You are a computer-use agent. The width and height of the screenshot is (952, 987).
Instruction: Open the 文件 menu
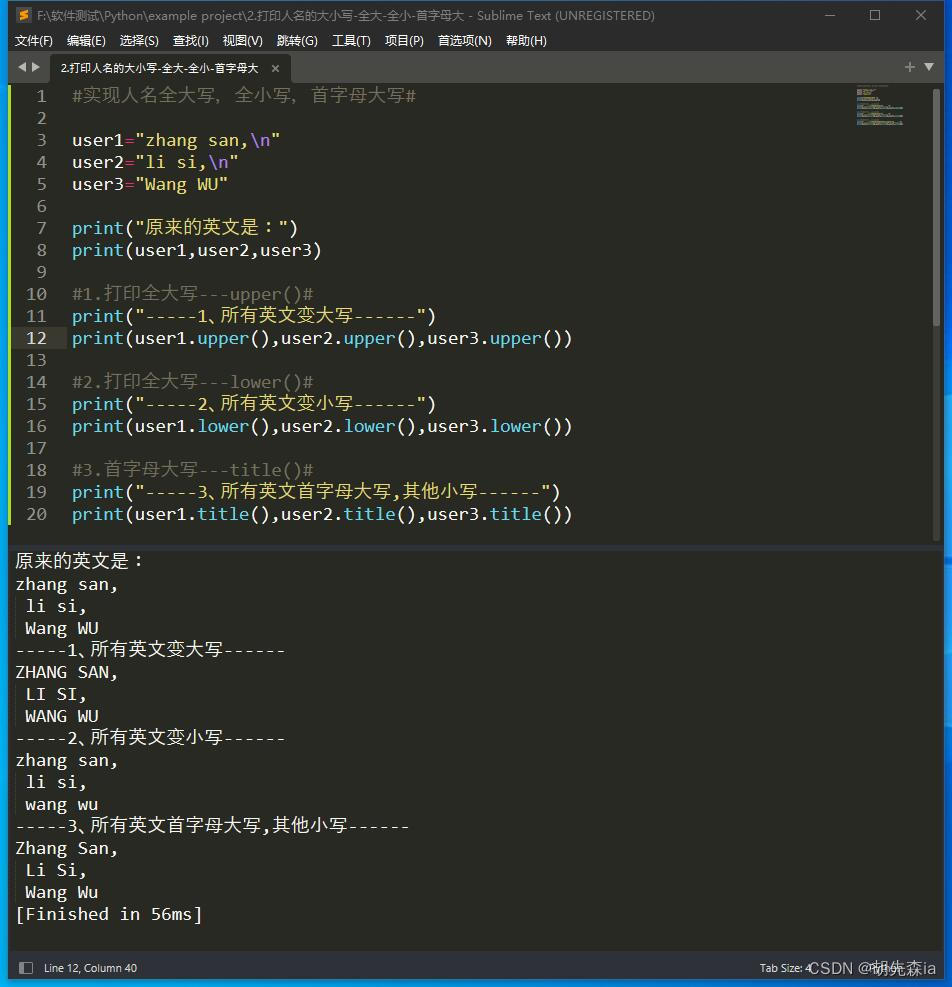click(33, 40)
